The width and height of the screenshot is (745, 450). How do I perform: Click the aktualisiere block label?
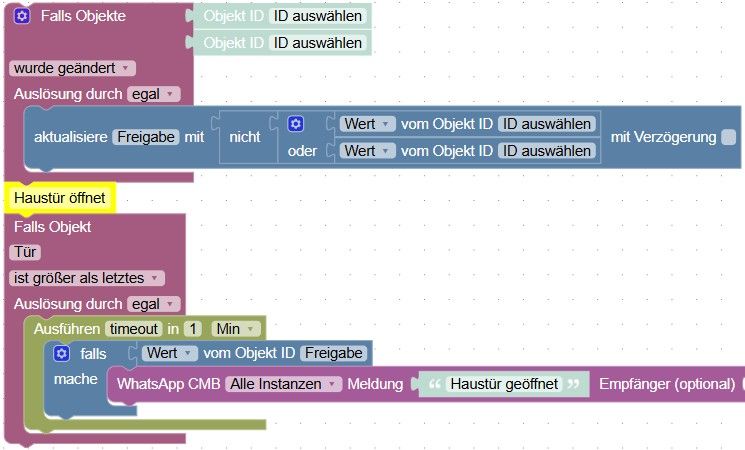pos(71,137)
